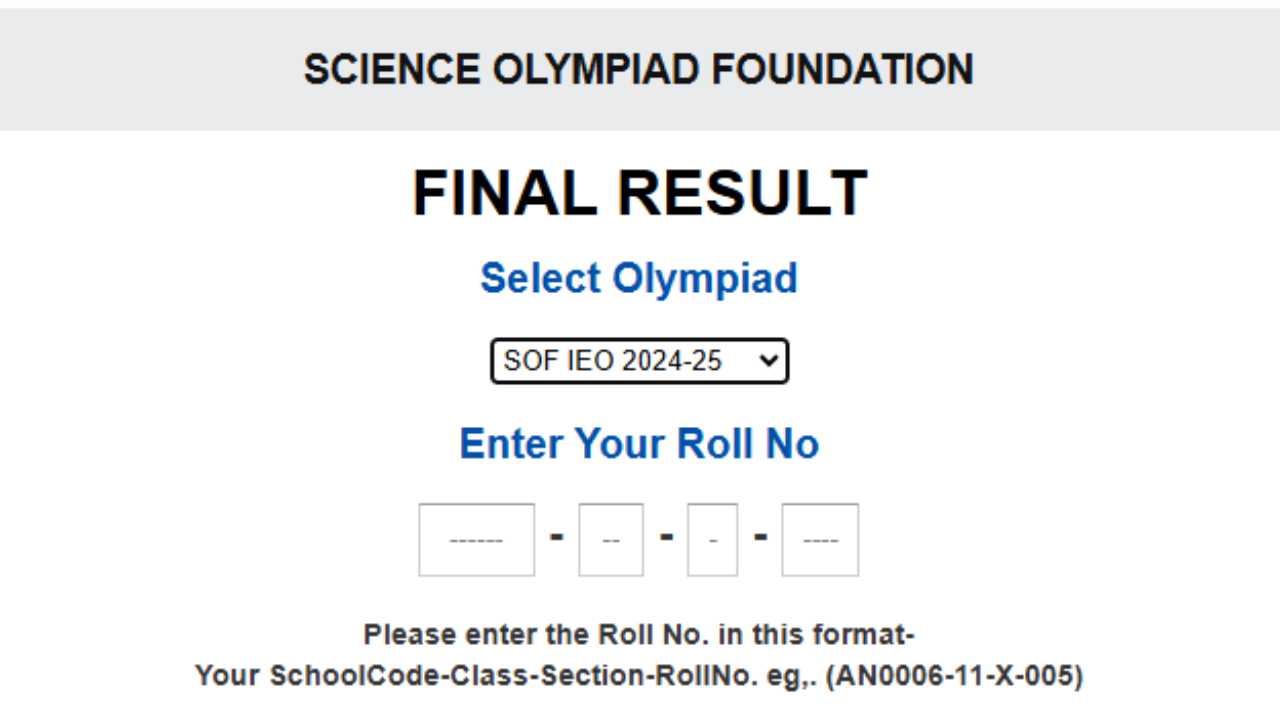This screenshot has width=1280, height=720.
Task: Click the dash between section and roll number fields
Action: click(760, 537)
